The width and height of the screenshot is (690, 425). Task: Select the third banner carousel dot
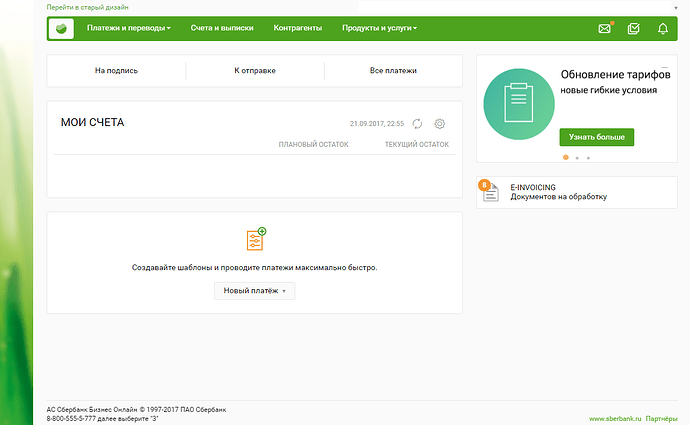click(x=588, y=158)
